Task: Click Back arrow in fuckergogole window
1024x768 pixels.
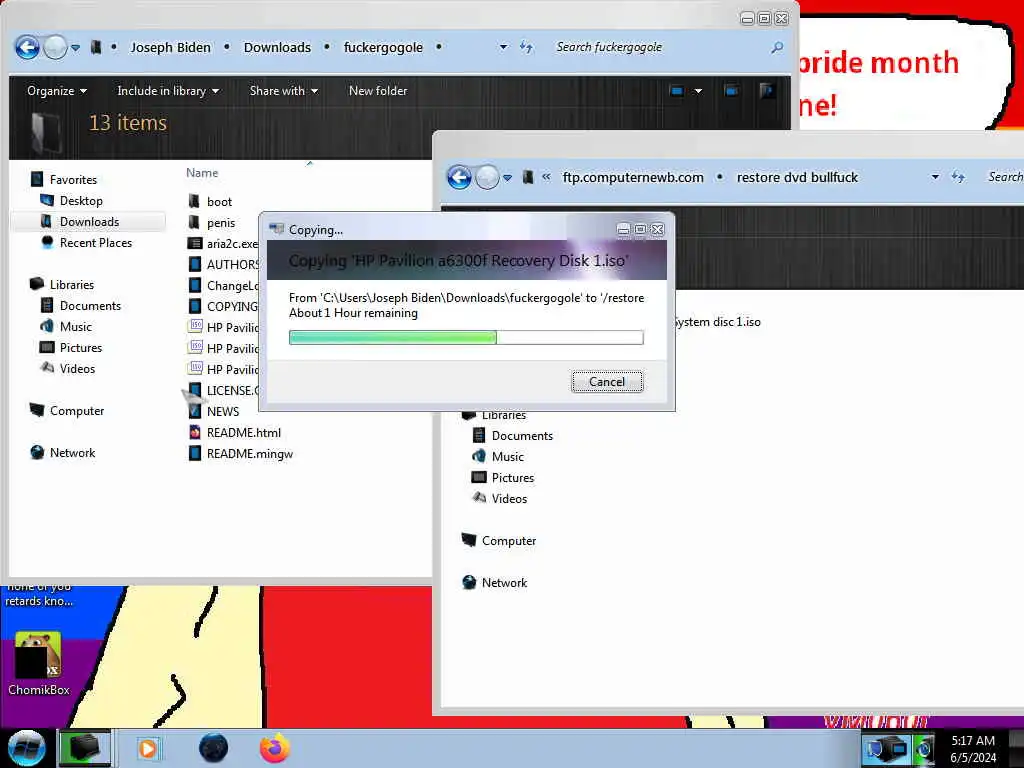Action: point(27,47)
